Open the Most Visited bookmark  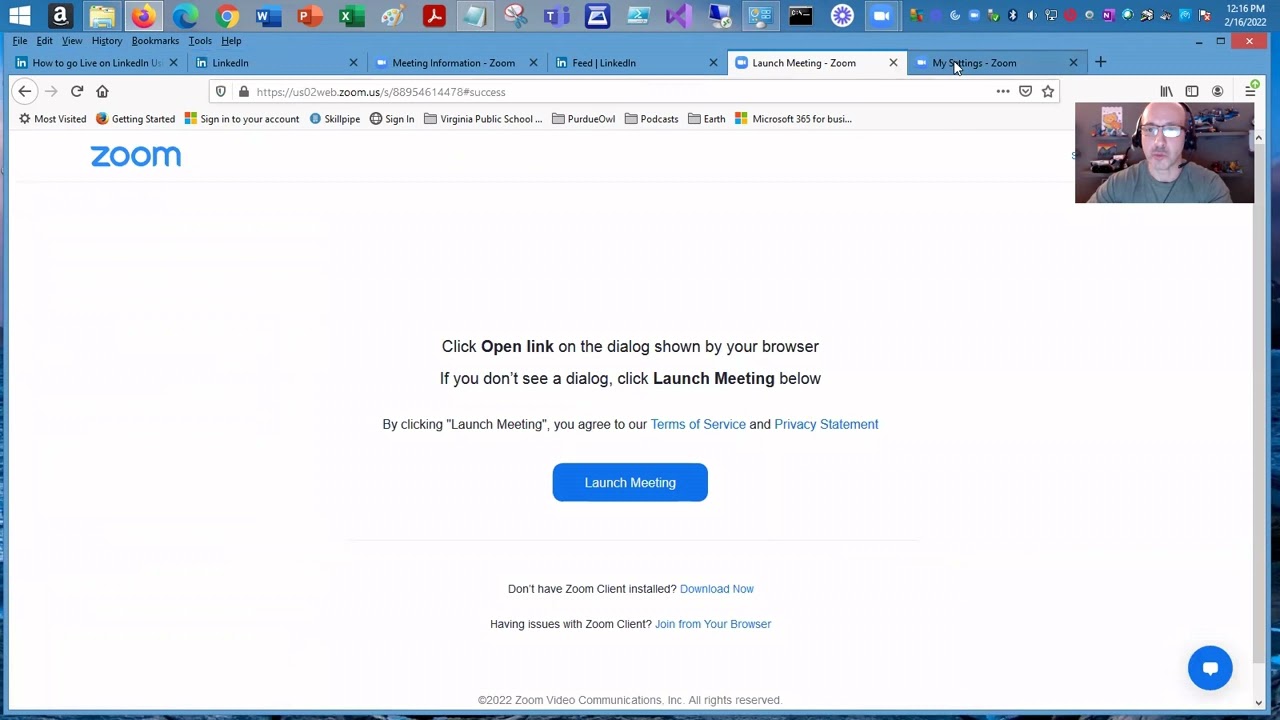pos(52,119)
